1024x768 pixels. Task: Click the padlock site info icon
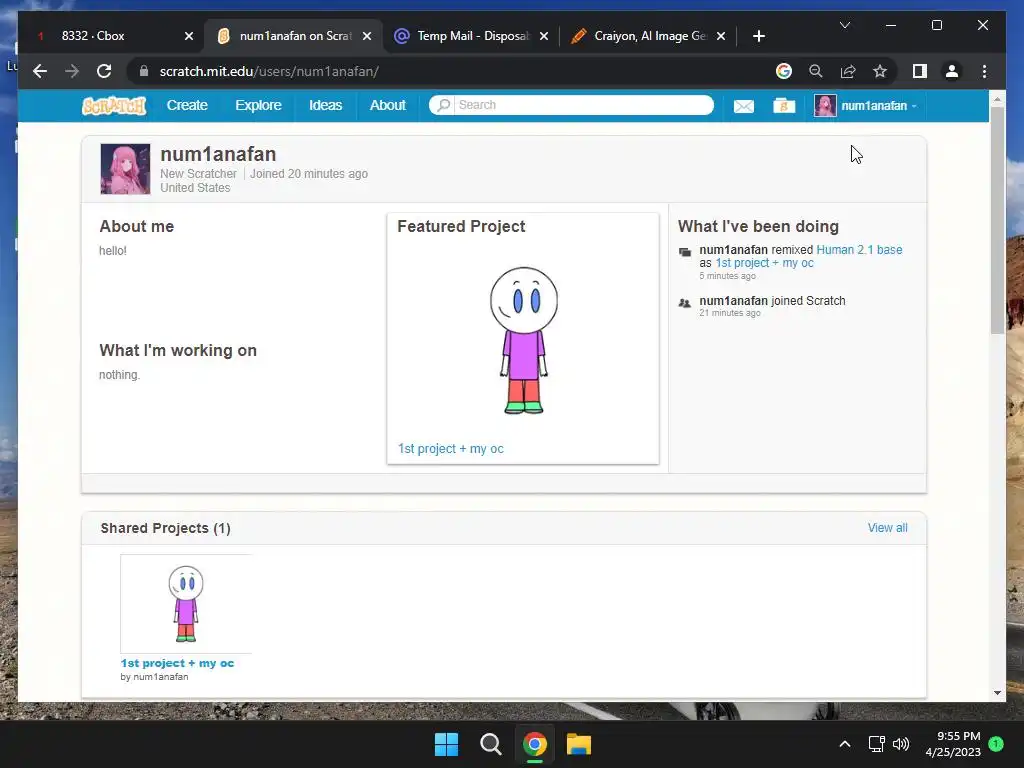point(144,71)
